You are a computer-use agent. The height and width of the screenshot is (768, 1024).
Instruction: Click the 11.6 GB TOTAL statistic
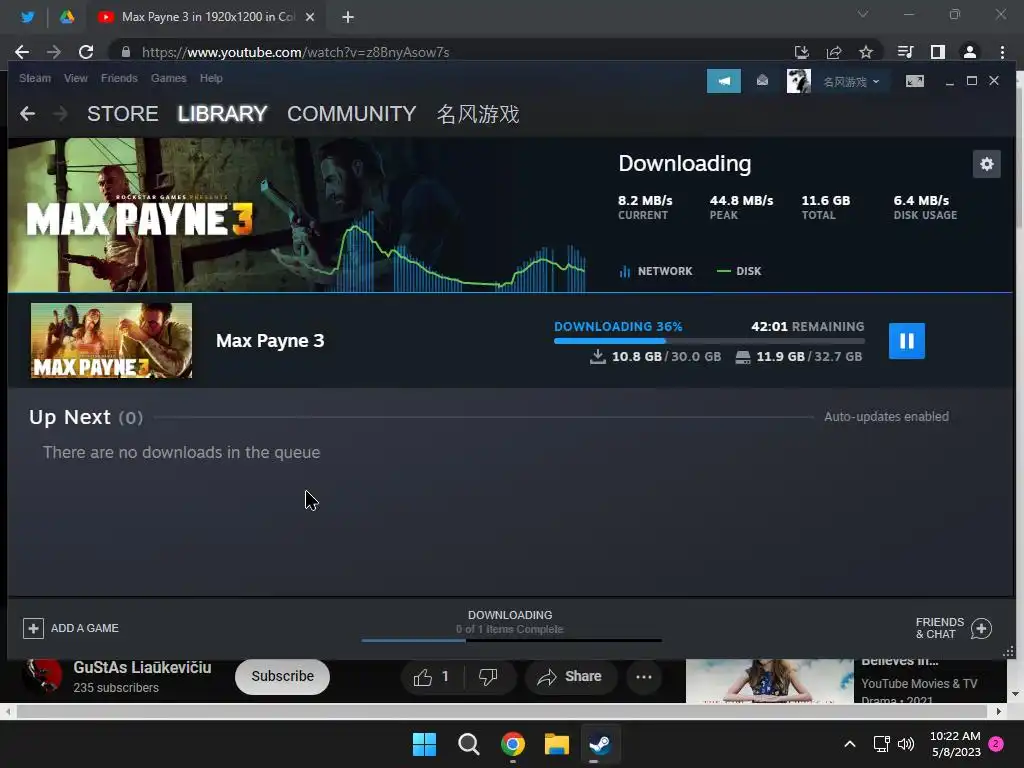pyautogui.click(x=825, y=207)
